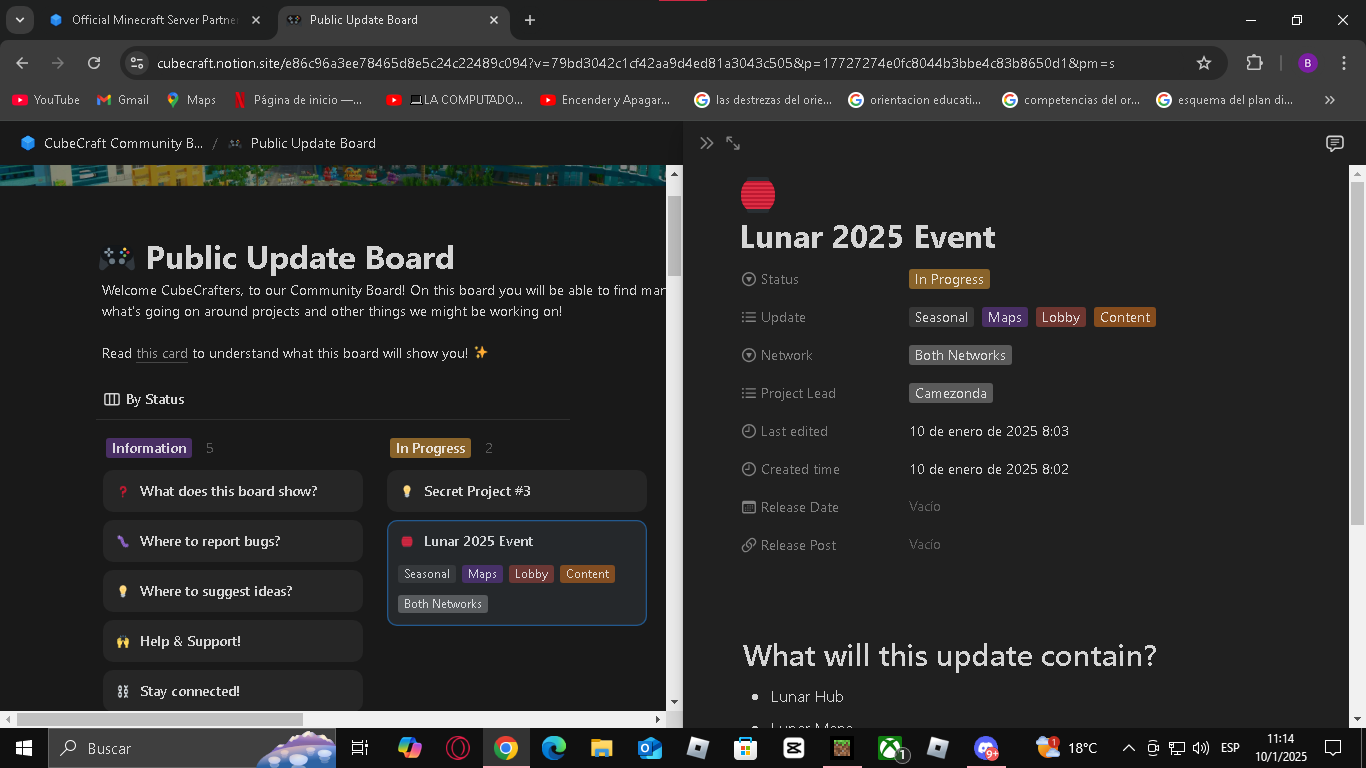
Task: Open the Windows notification center icon
Action: coord(1332,748)
